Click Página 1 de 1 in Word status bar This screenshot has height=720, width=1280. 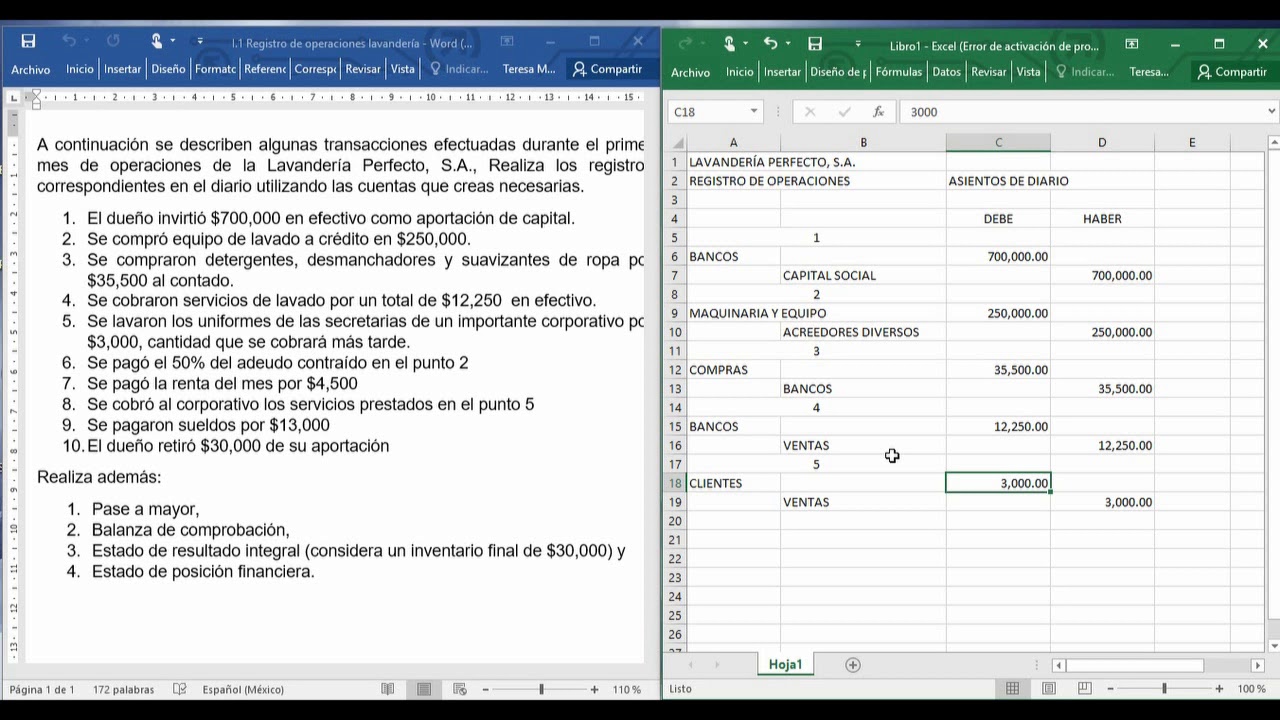coord(42,690)
